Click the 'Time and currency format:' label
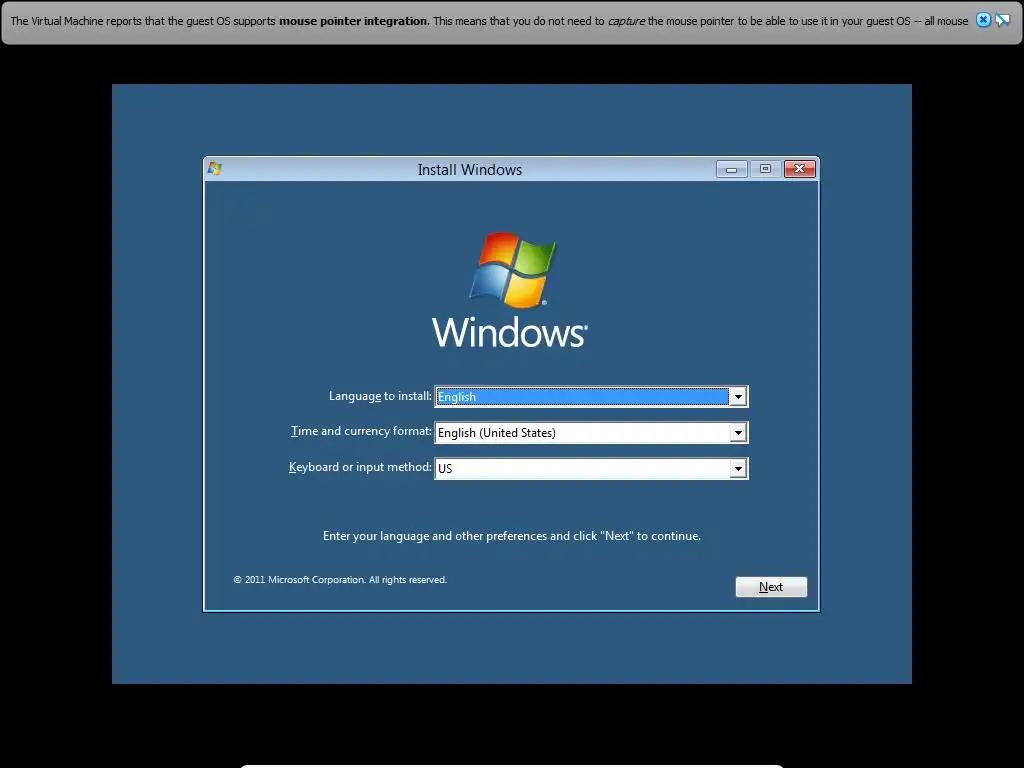Image resolution: width=1024 pixels, height=768 pixels. [361, 431]
